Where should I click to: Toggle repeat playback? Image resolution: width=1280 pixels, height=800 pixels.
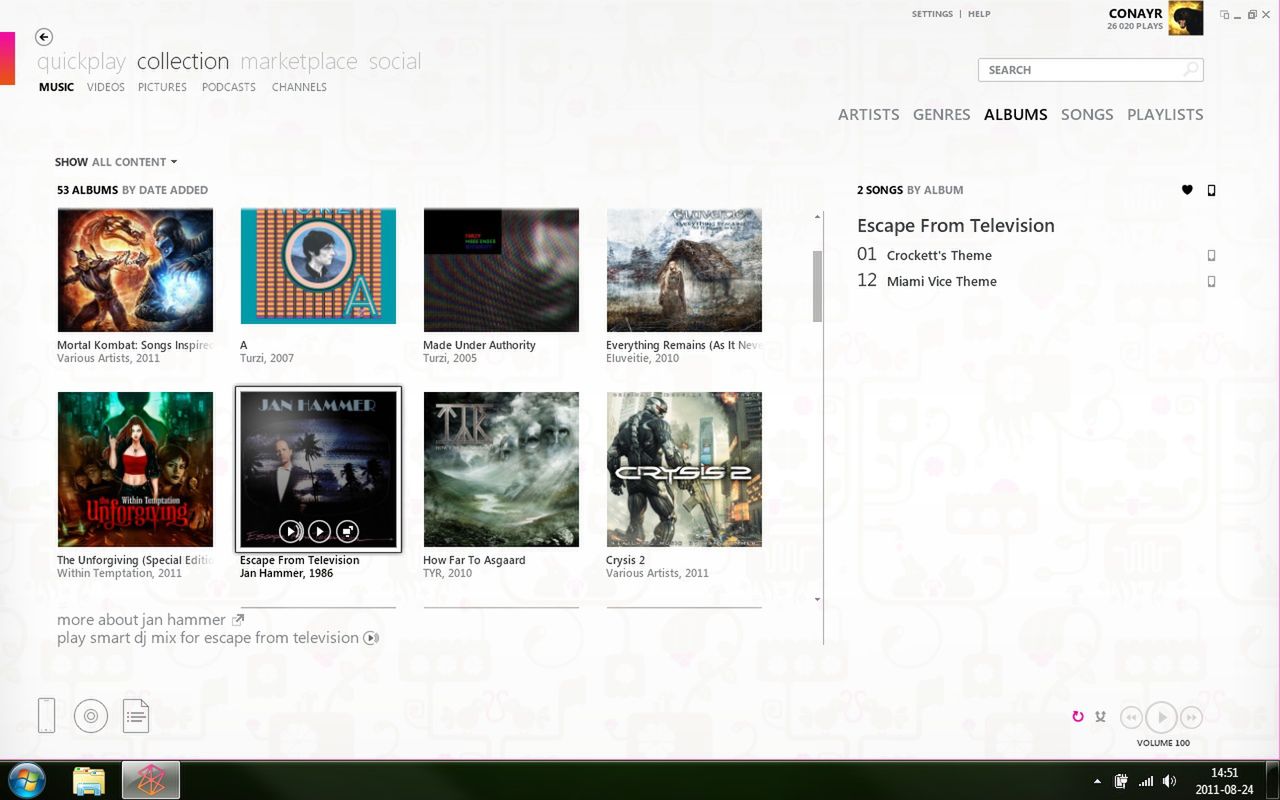(x=1078, y=716)
